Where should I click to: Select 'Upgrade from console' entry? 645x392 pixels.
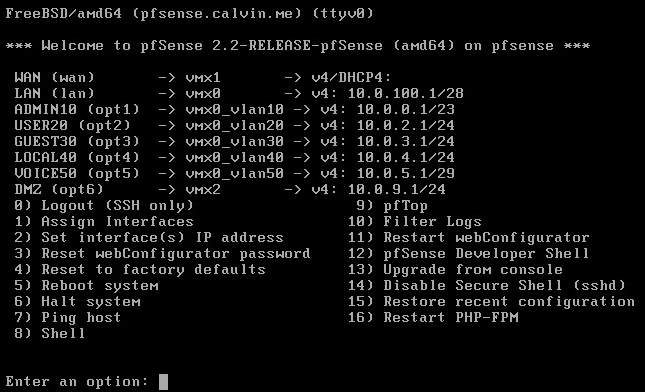(455, 270)
